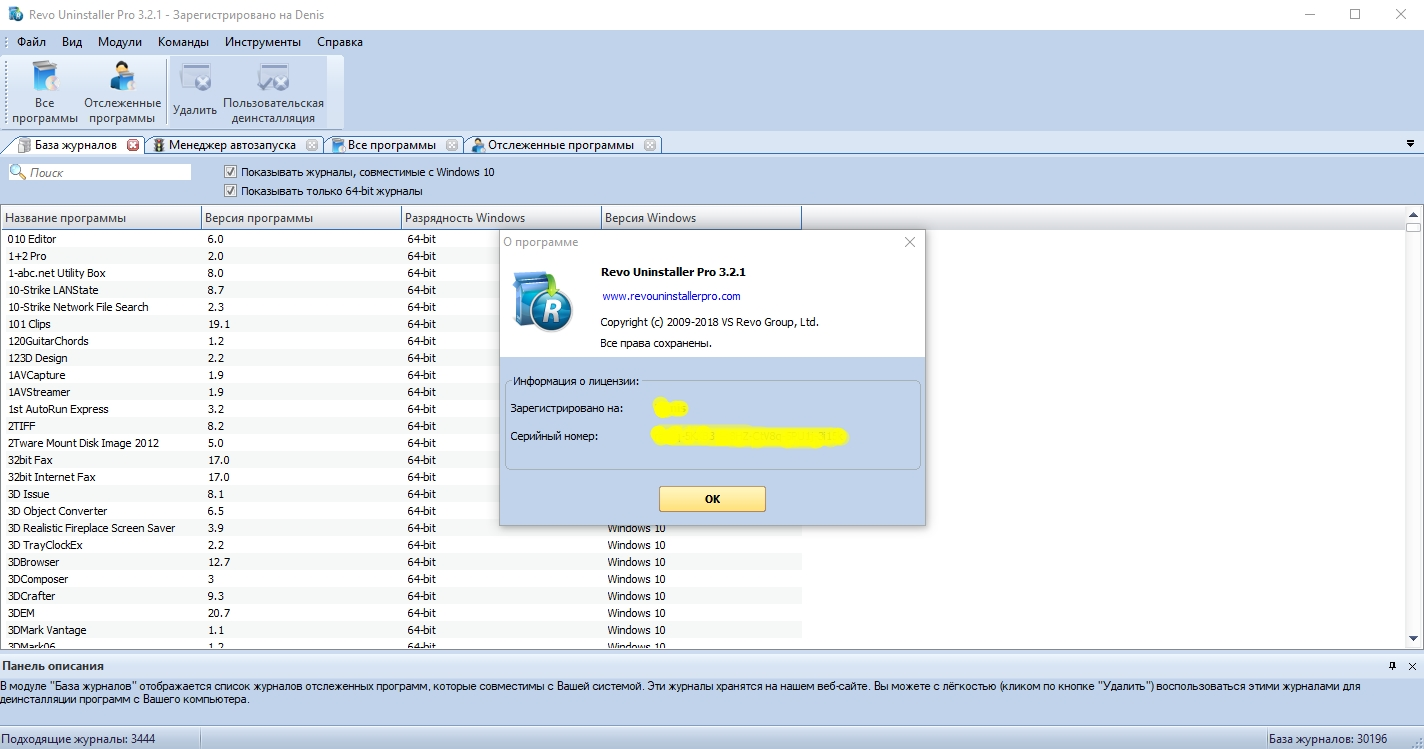Click the Revo Uninstaller logo in the dialog

(x=542, y=300)
